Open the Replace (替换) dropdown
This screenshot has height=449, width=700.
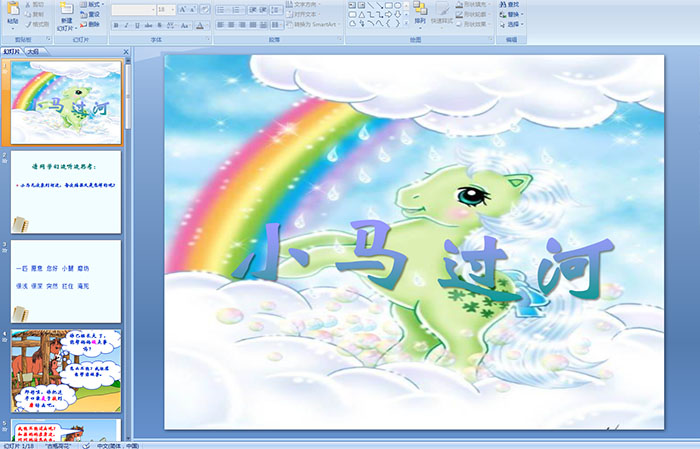point(511,14)
